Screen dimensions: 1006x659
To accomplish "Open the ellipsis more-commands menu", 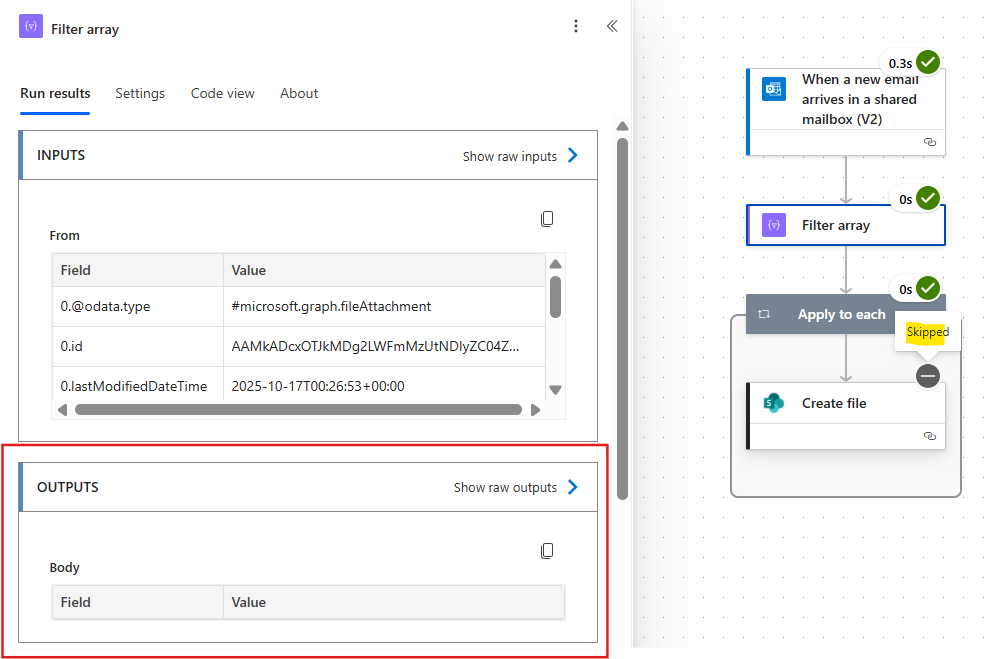I will tap(576, 26).
